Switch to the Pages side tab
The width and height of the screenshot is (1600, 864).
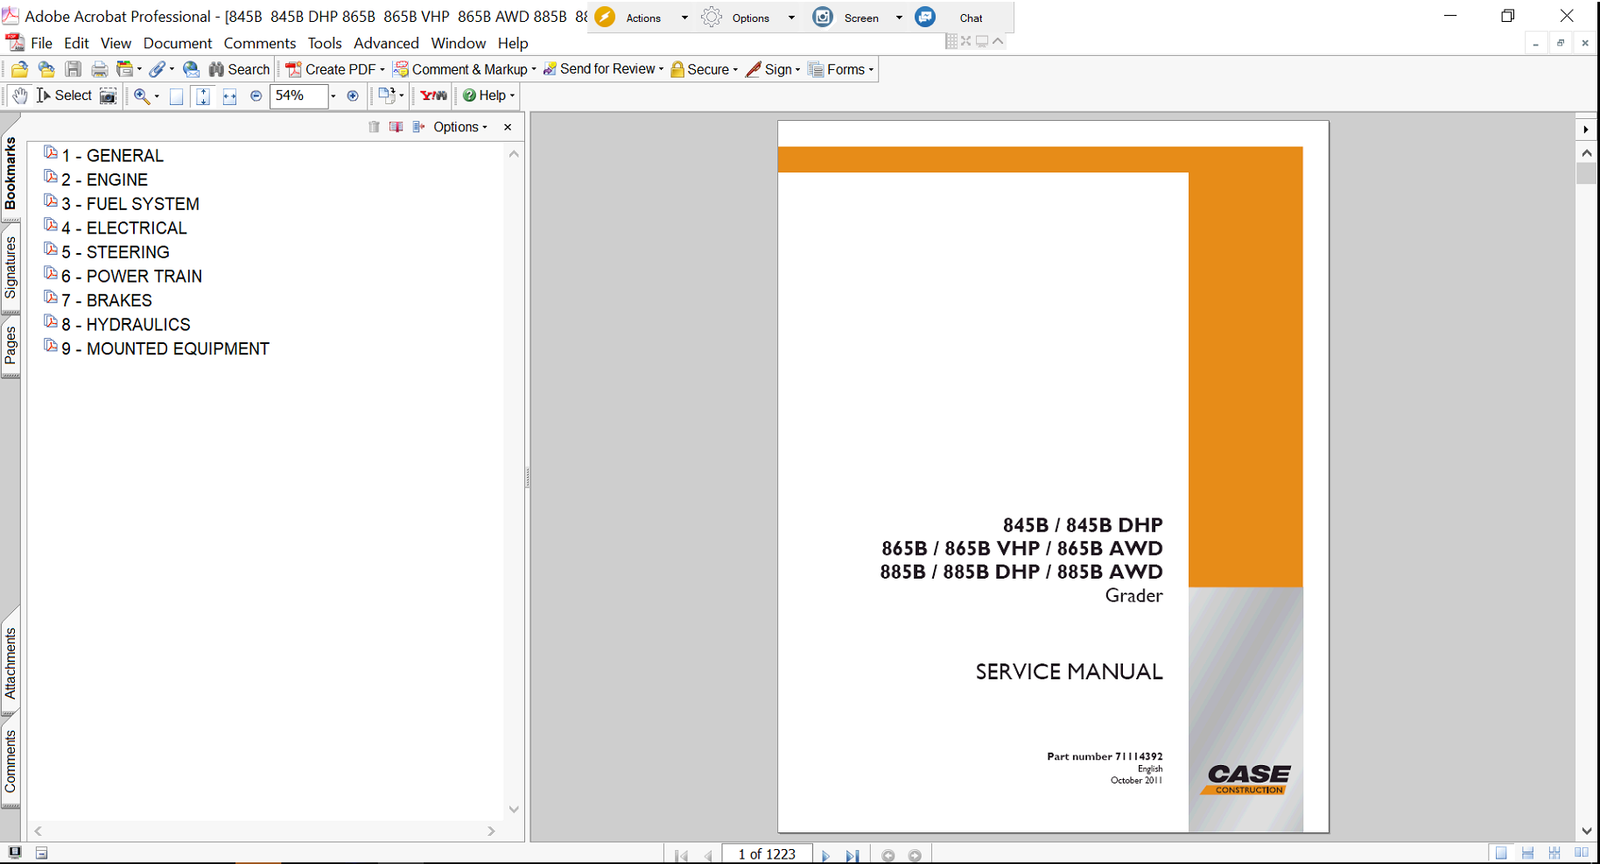11,346
